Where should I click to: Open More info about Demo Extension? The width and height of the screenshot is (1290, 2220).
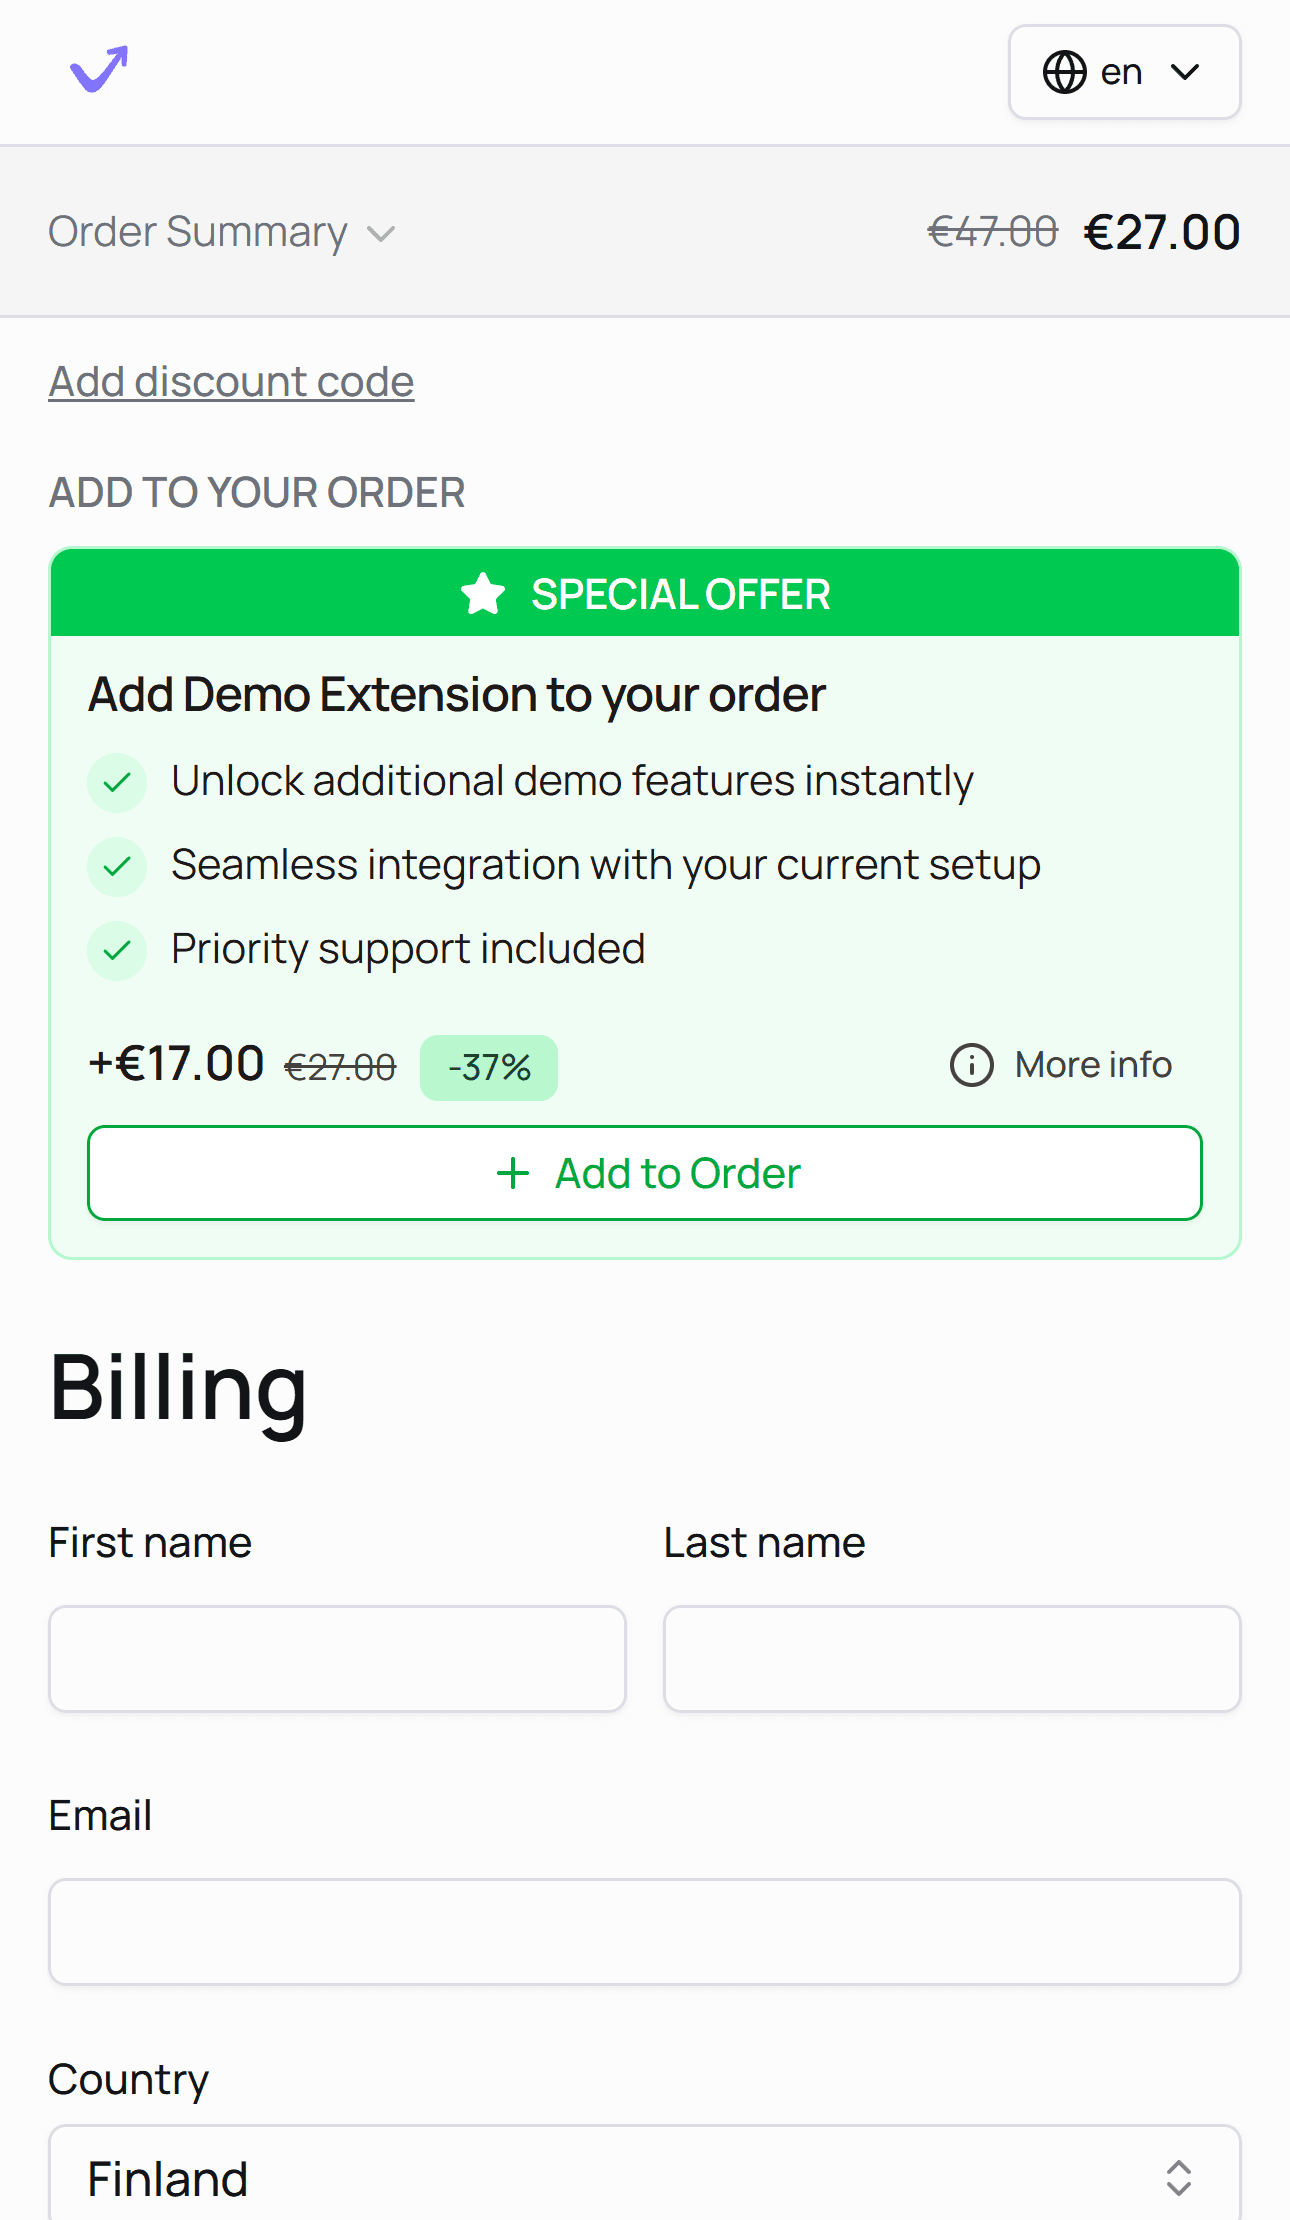tap(1092, 1065)
